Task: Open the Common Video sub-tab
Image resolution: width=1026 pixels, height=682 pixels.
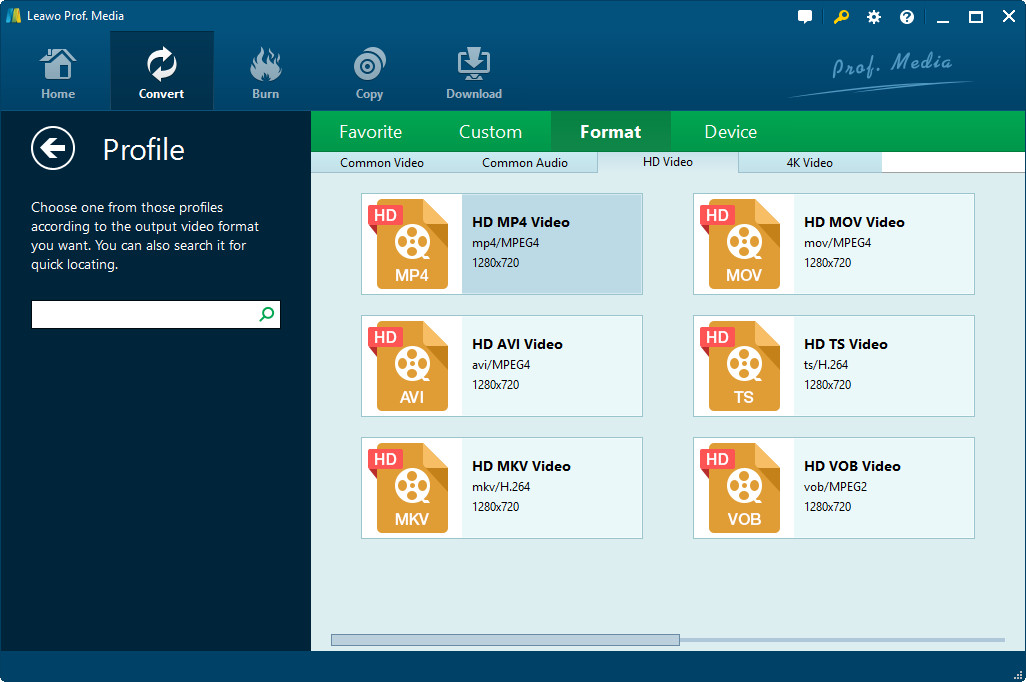Action: 382,163
